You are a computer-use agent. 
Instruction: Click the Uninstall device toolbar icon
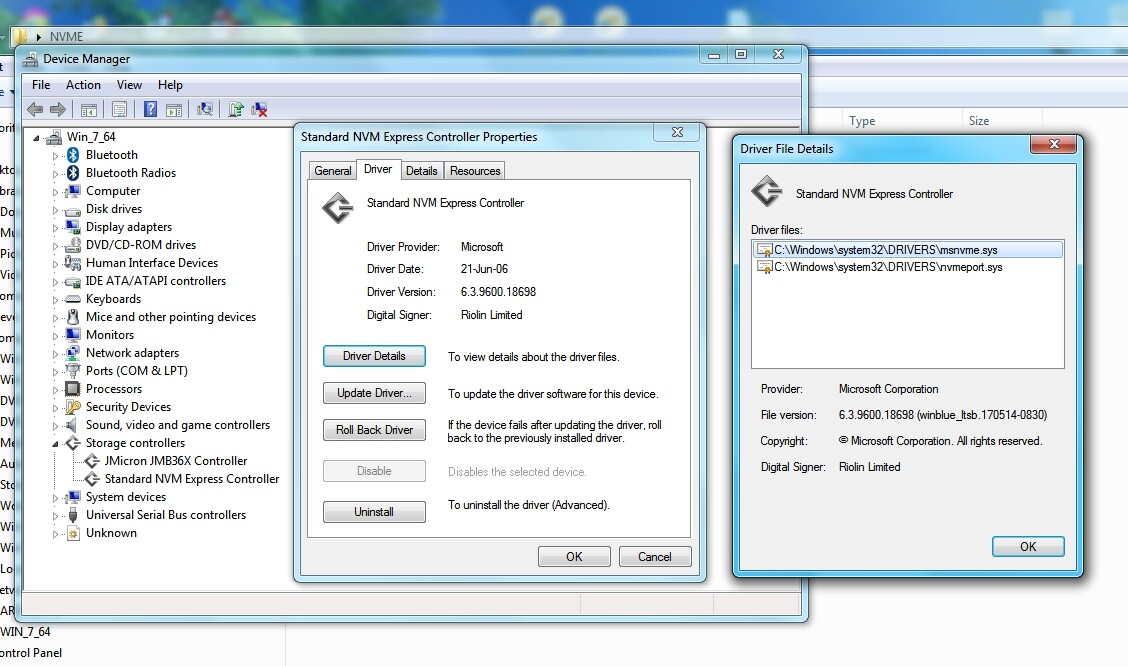click(257, 109)
